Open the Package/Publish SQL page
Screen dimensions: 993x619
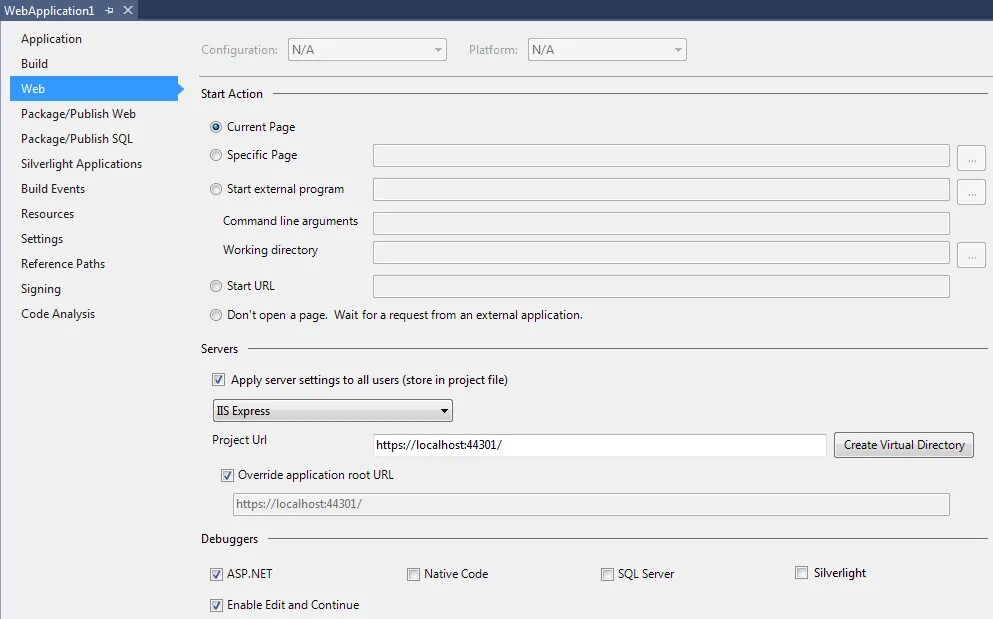[77, 139]
